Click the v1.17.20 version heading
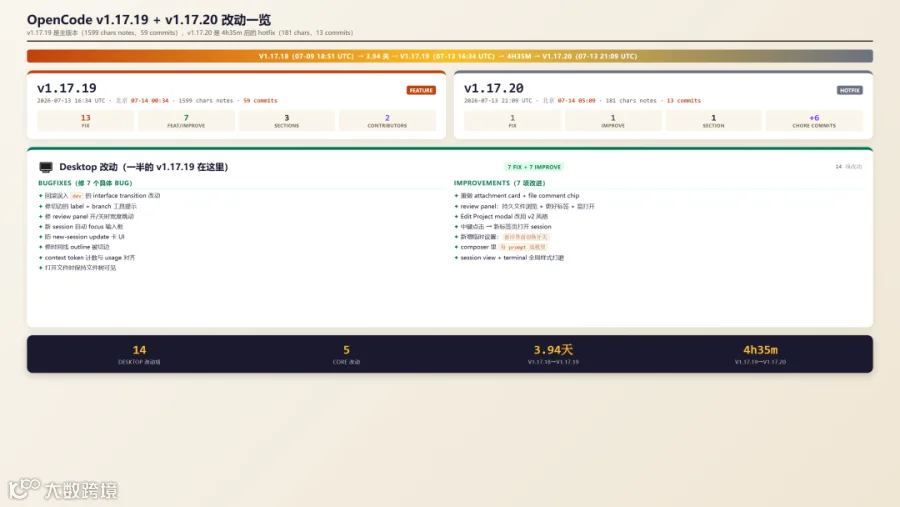This screenshot has width=900, height=507. click(x=494, y=88)
